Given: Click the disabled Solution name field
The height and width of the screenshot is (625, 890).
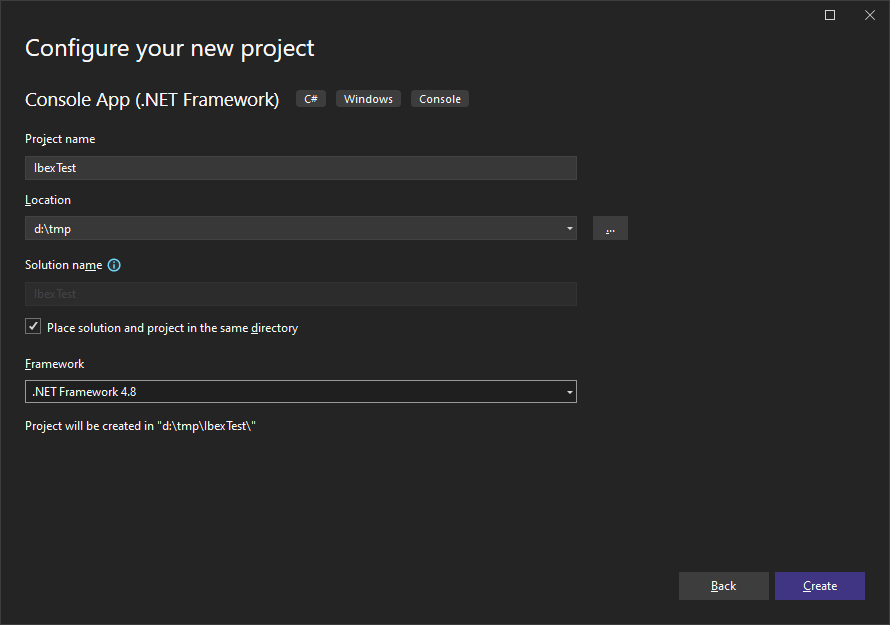Looking at the screenshot, I should click(300, 294).
